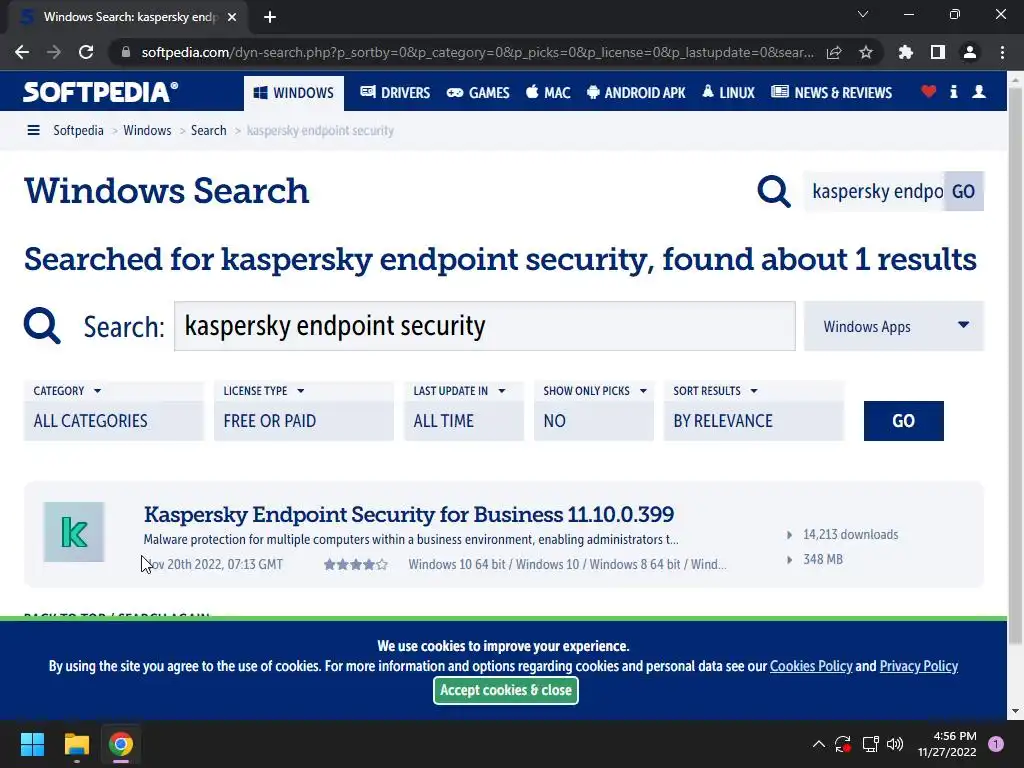1024x768 pixels.
Task: Open the Show Only Picks filter
Action: pyautogui.click(x=594, y=411)
